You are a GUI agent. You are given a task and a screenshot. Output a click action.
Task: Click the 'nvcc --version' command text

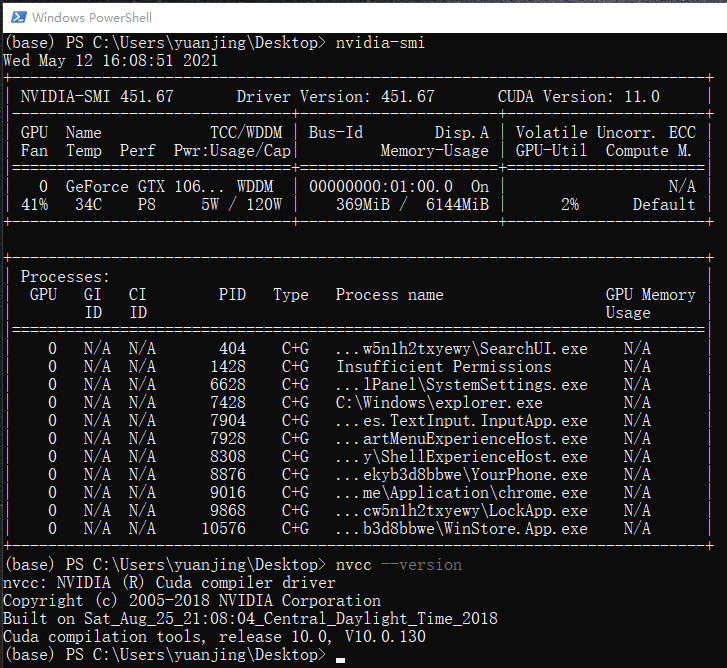(399, 565)
